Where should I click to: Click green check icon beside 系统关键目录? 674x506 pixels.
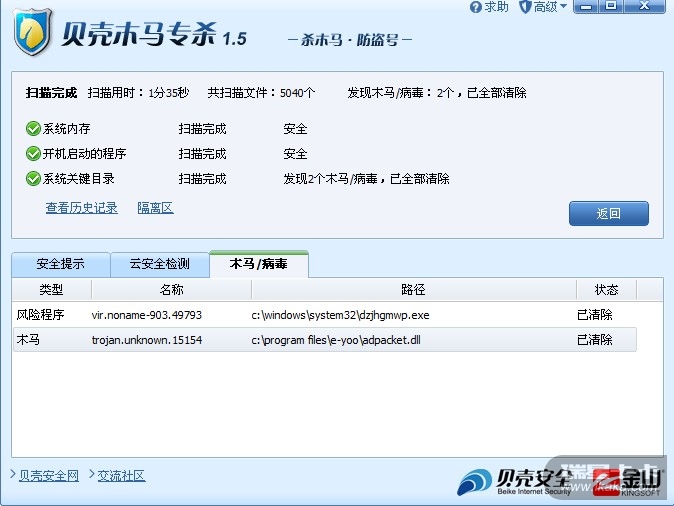(x=33, y=178)
